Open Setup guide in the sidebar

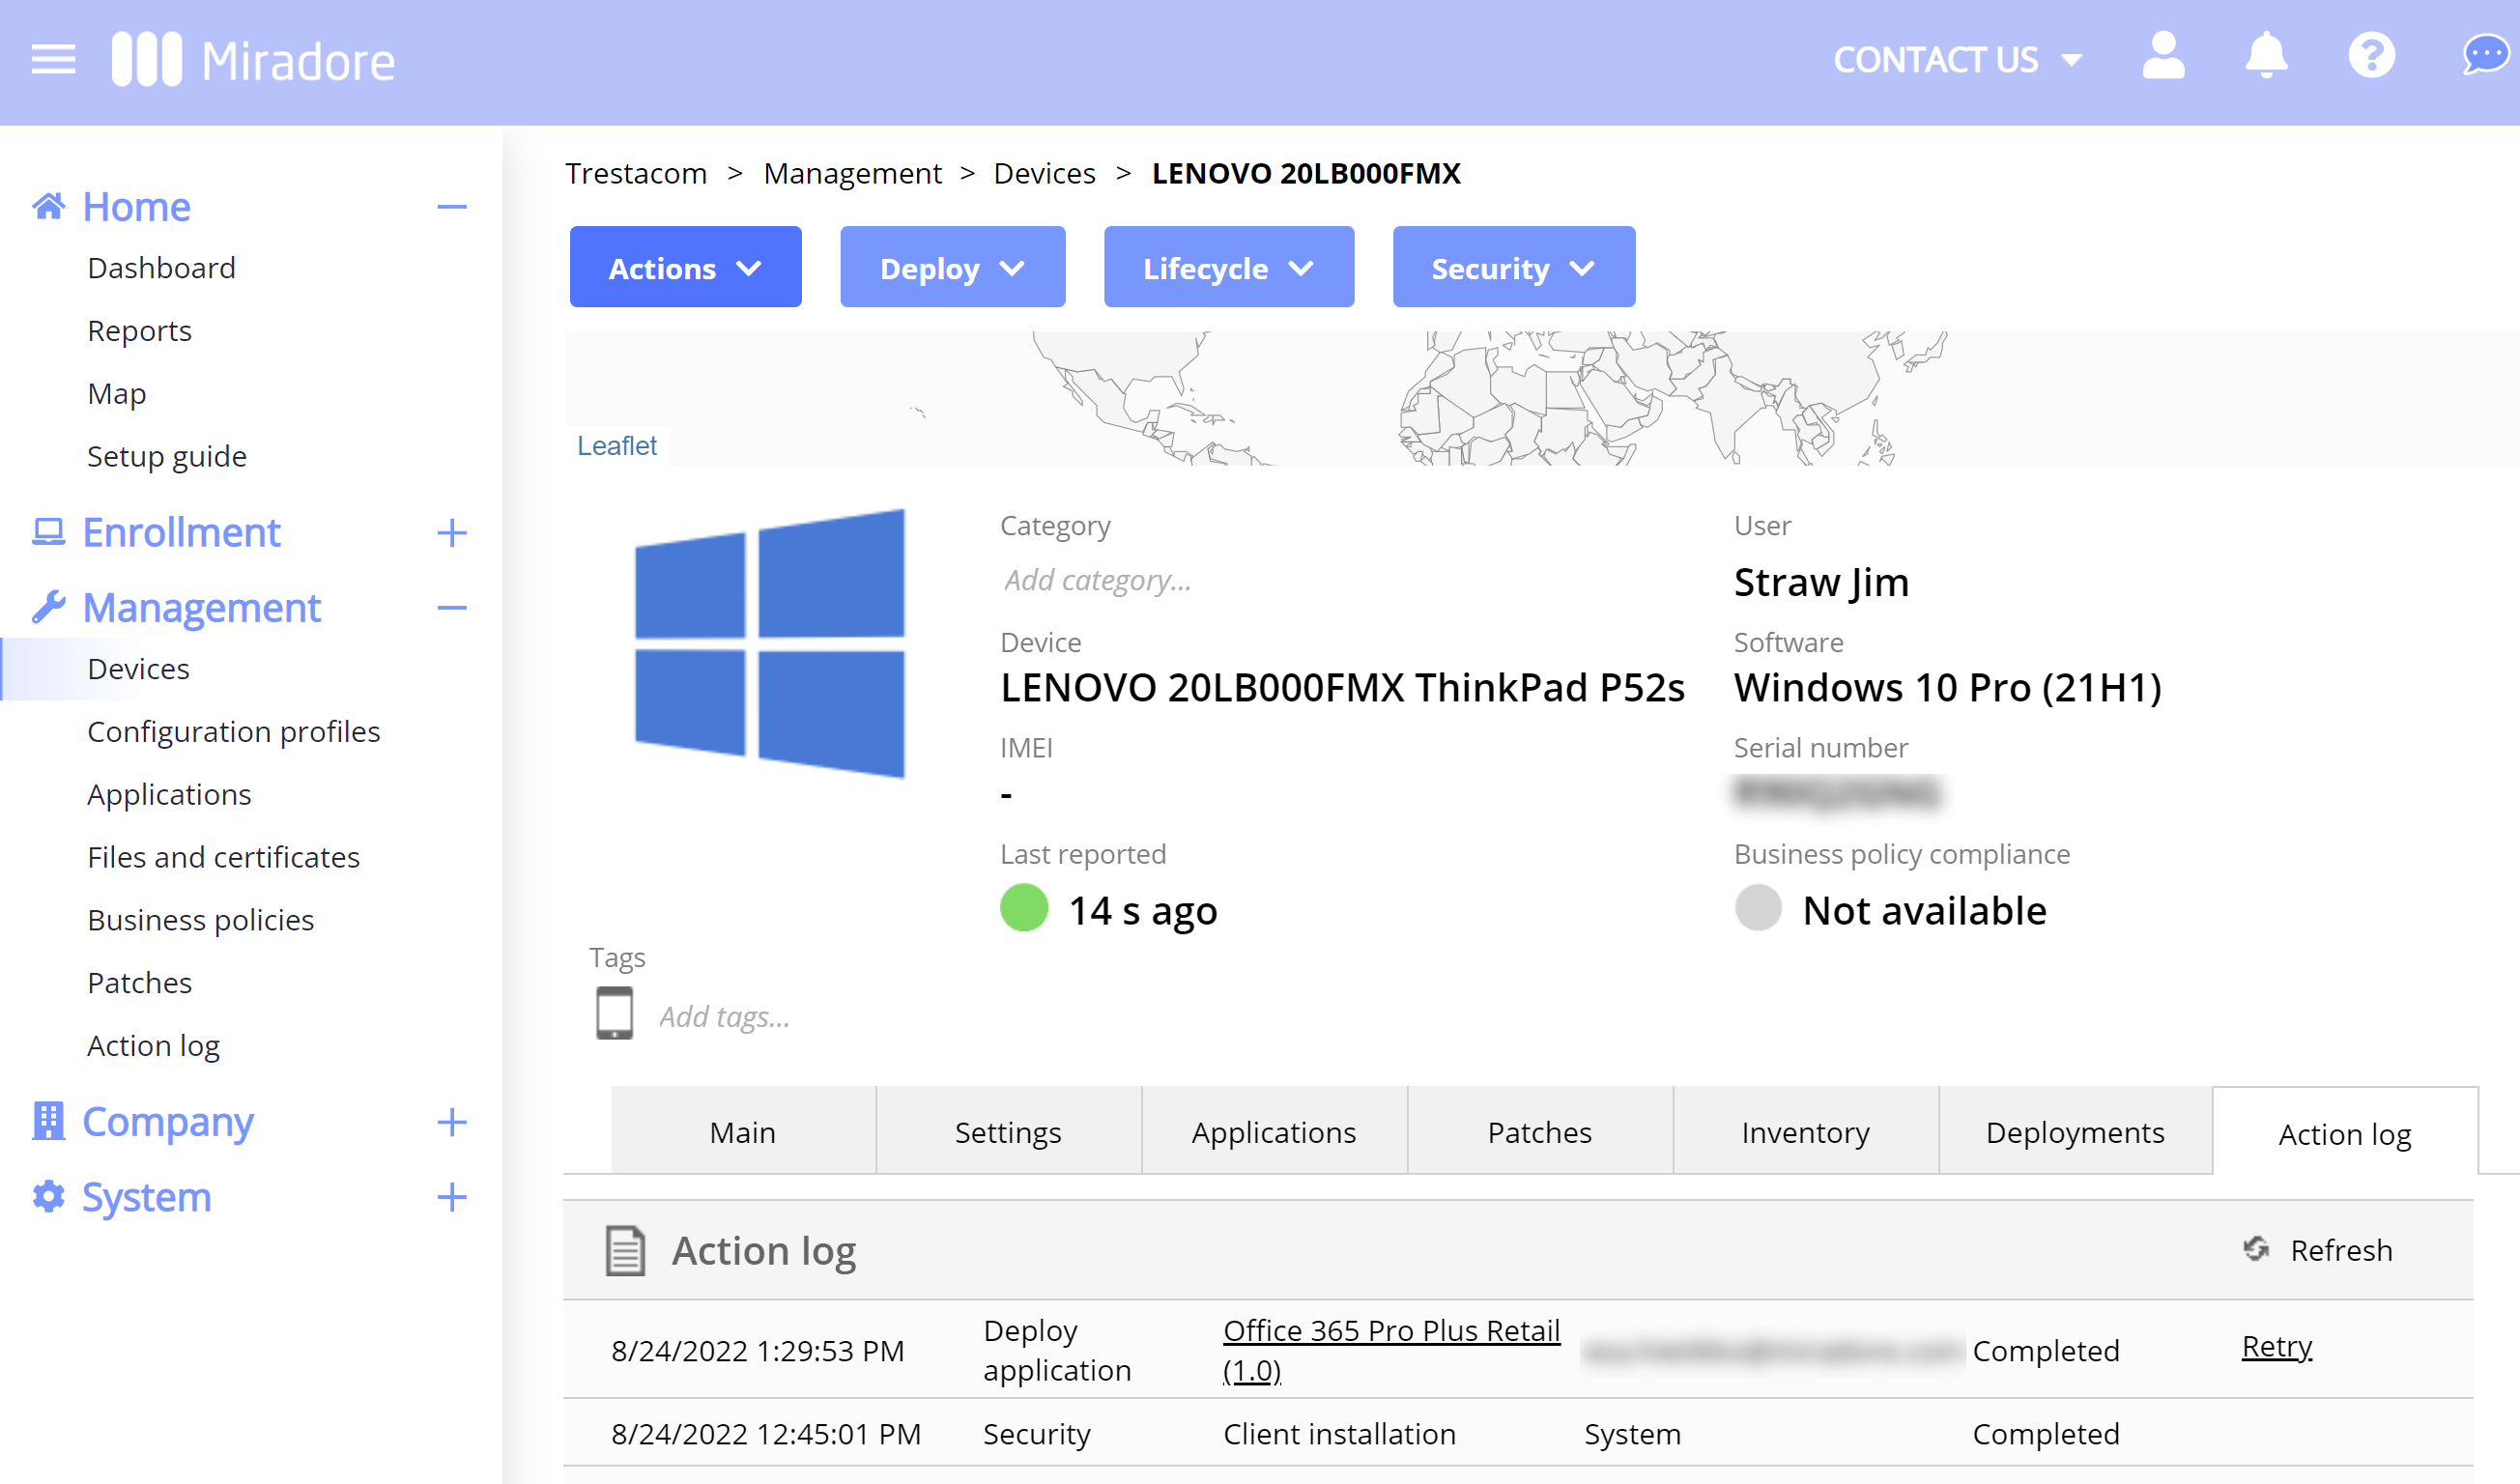[166, 456]
